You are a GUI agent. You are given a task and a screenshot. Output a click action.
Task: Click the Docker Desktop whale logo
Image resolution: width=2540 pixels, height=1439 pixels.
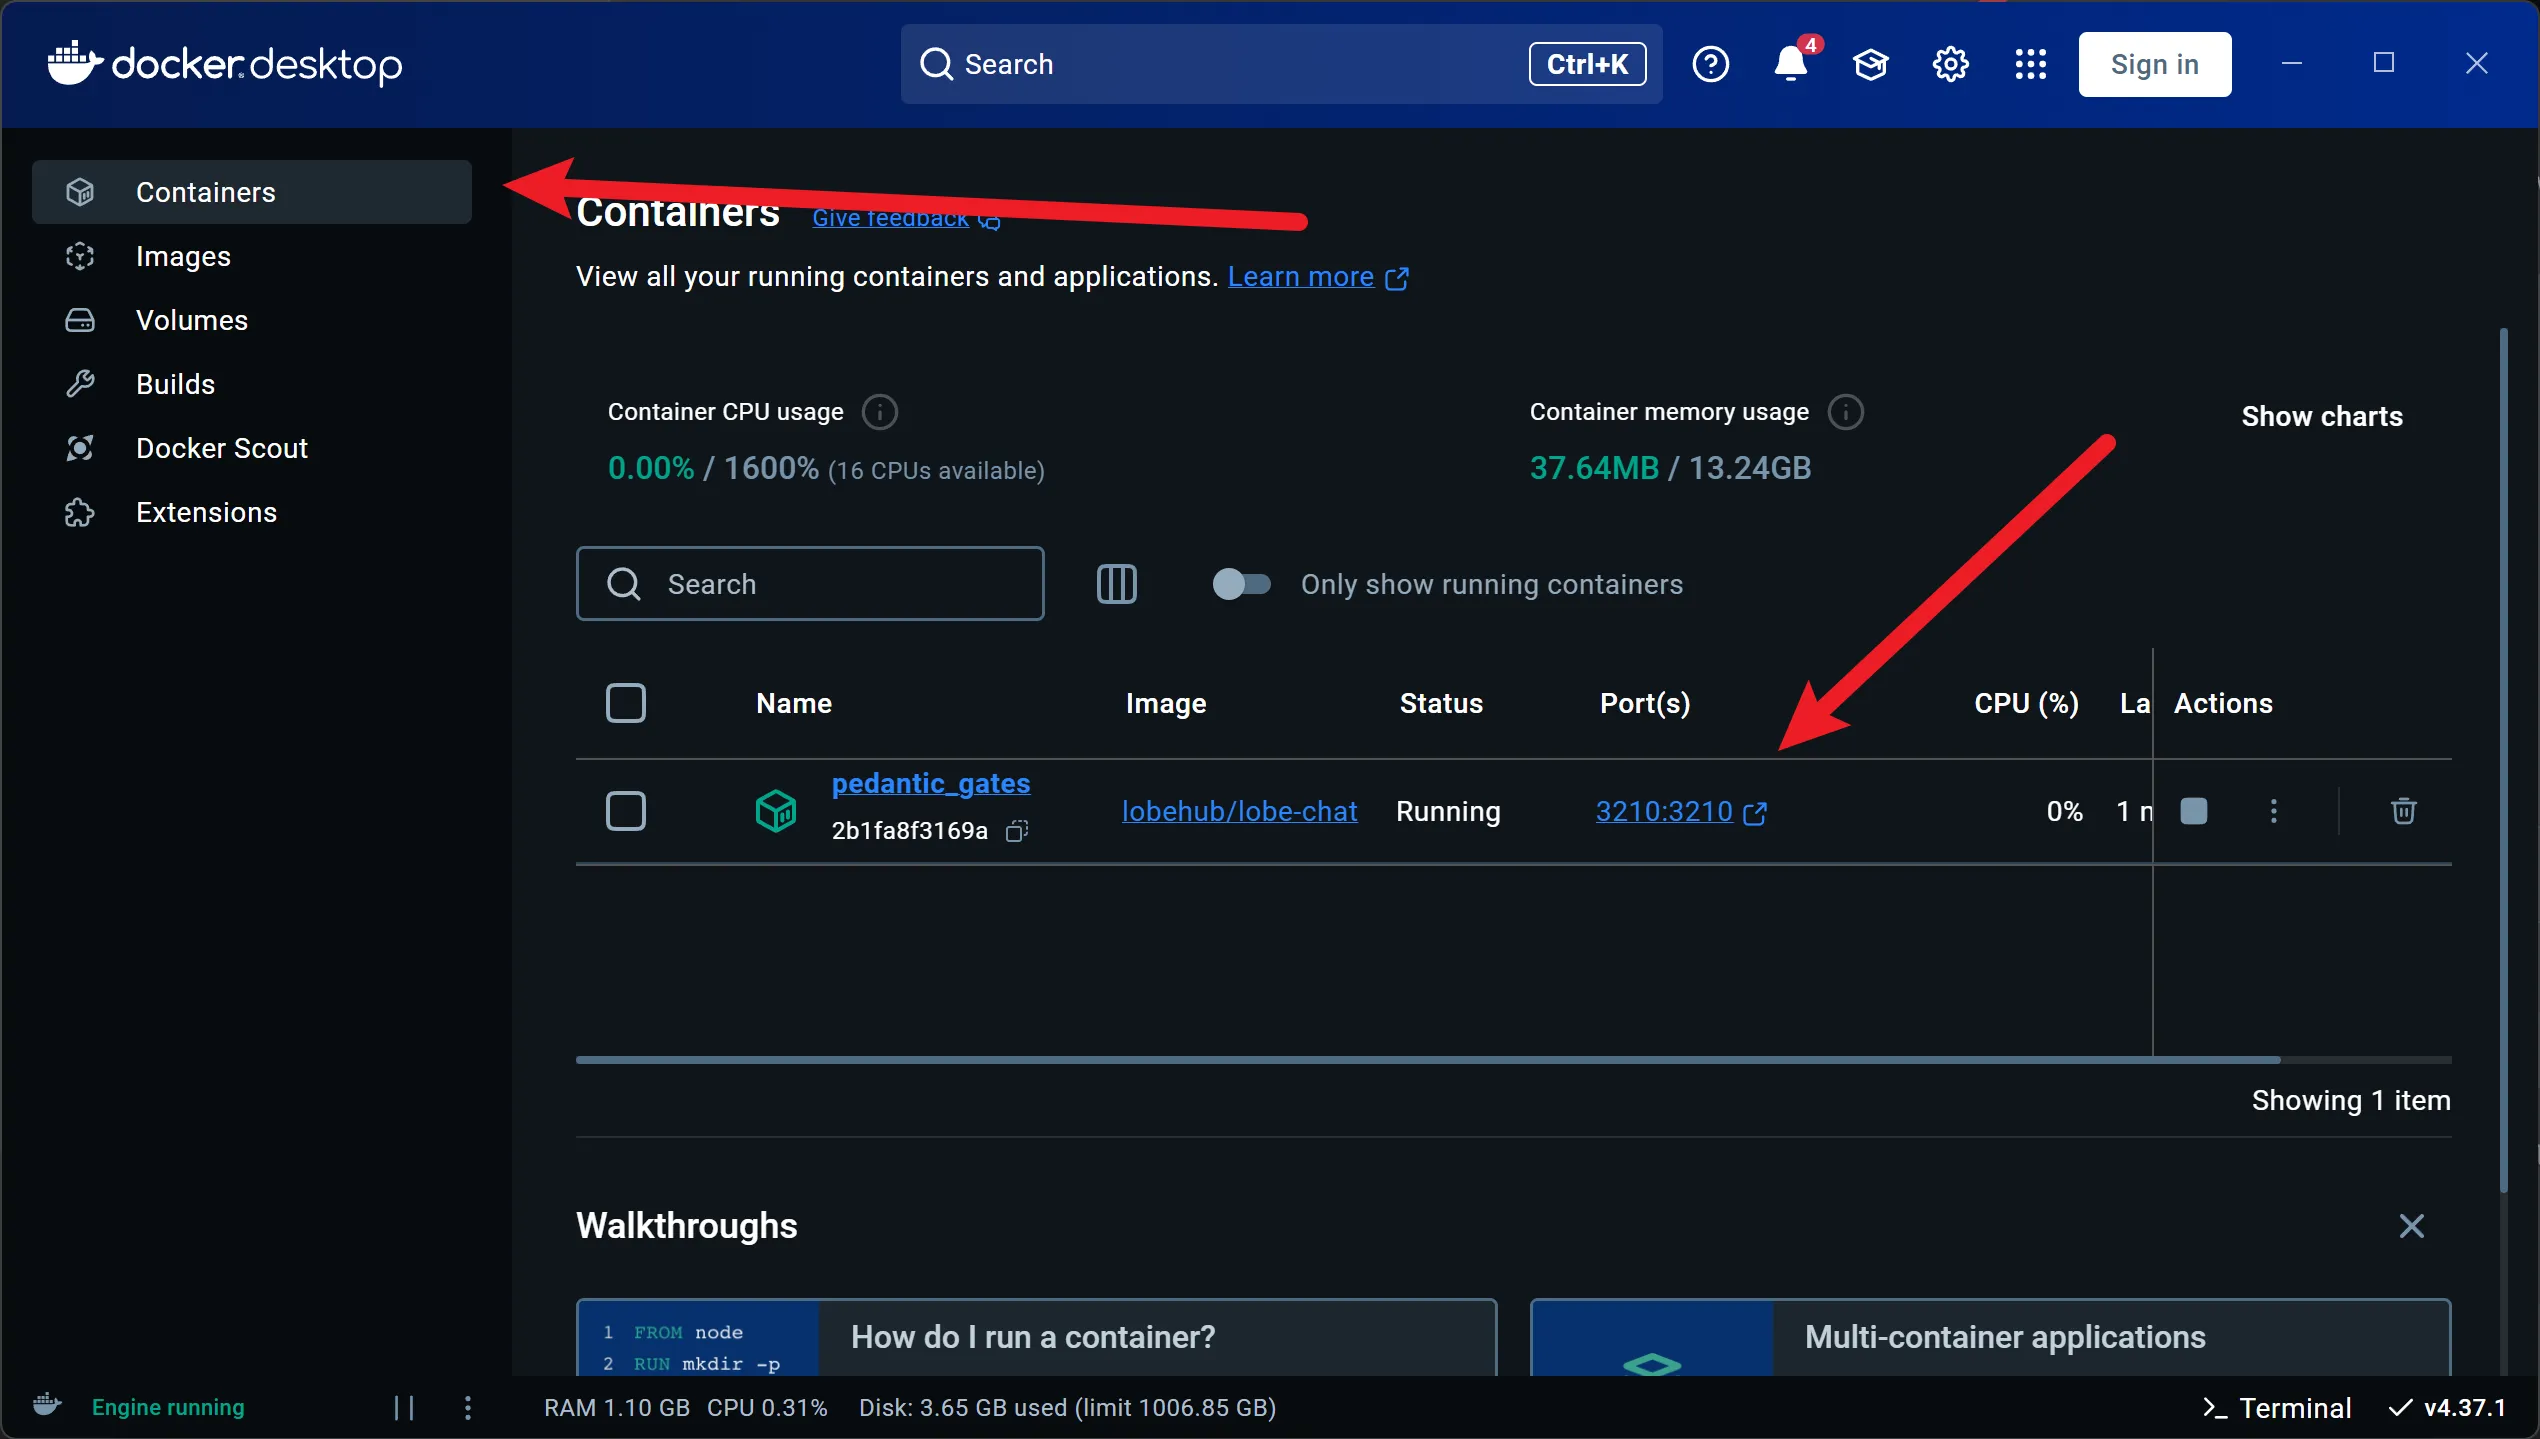pos(75,63)
